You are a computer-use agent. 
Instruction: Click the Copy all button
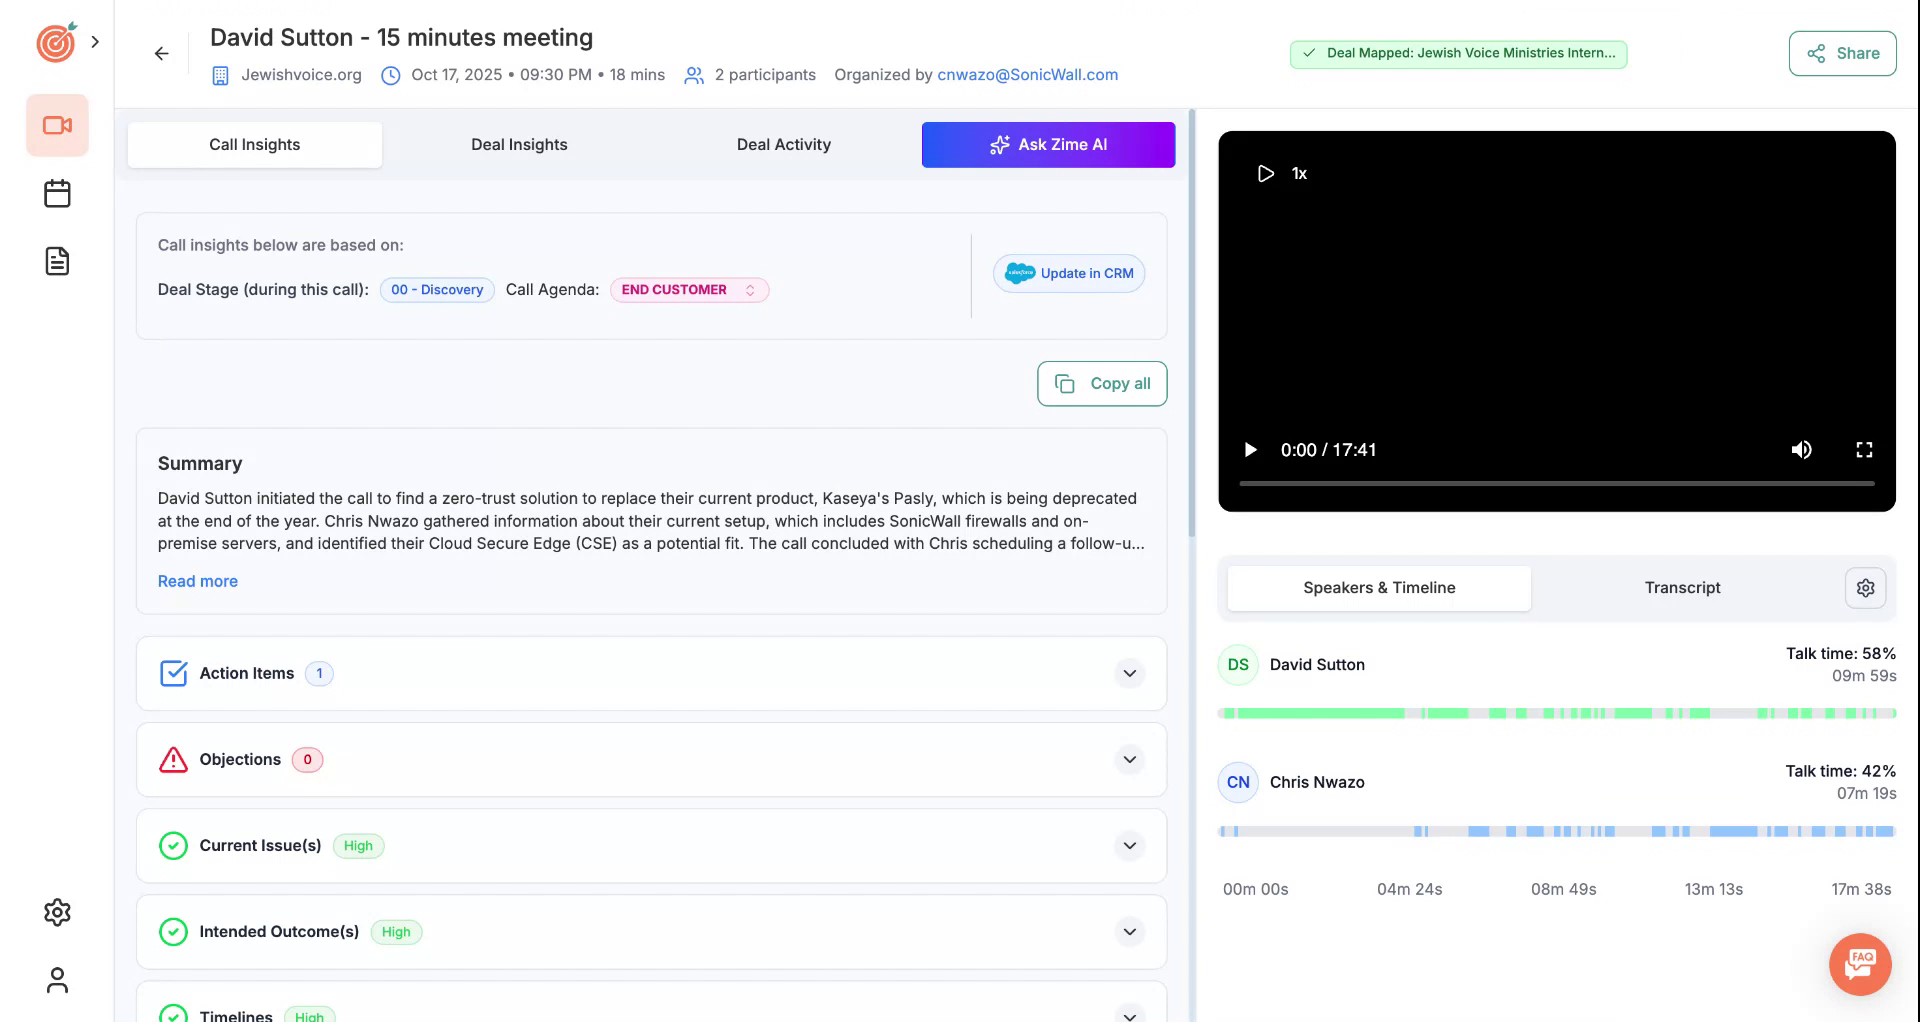click(x=1102, y=384)
